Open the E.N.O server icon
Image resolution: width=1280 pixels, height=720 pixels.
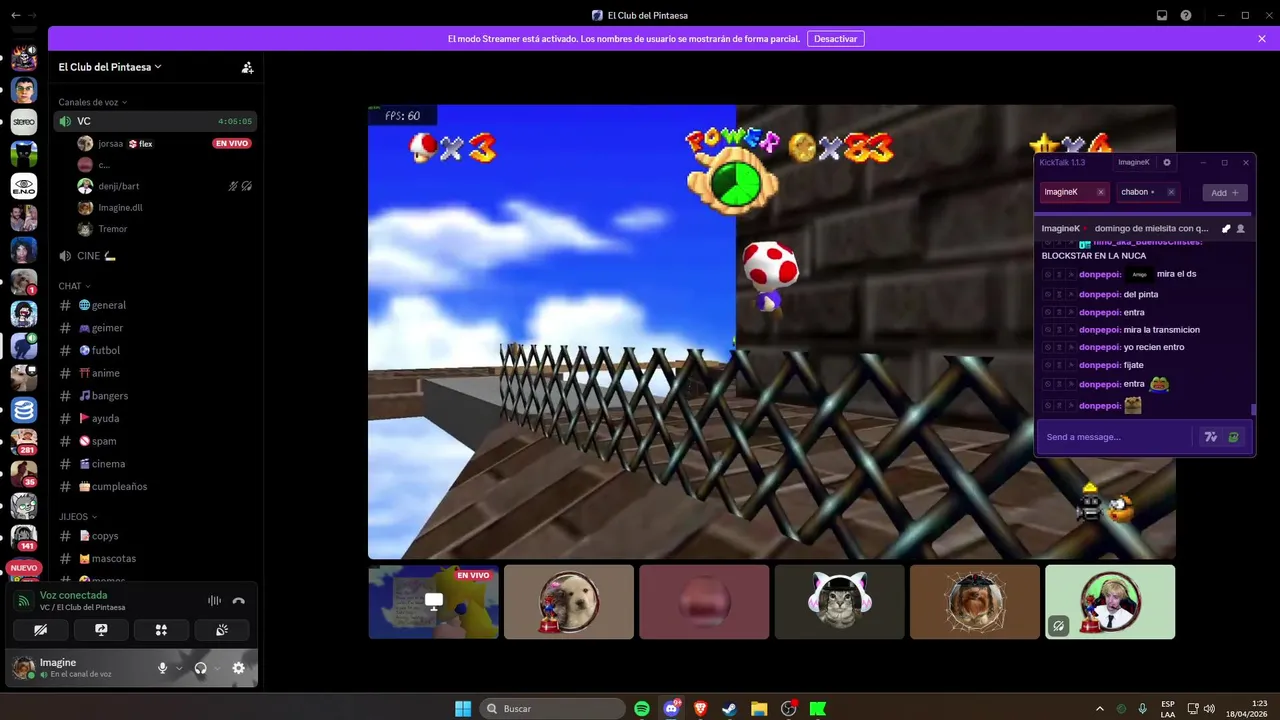[x=24, y=186]
